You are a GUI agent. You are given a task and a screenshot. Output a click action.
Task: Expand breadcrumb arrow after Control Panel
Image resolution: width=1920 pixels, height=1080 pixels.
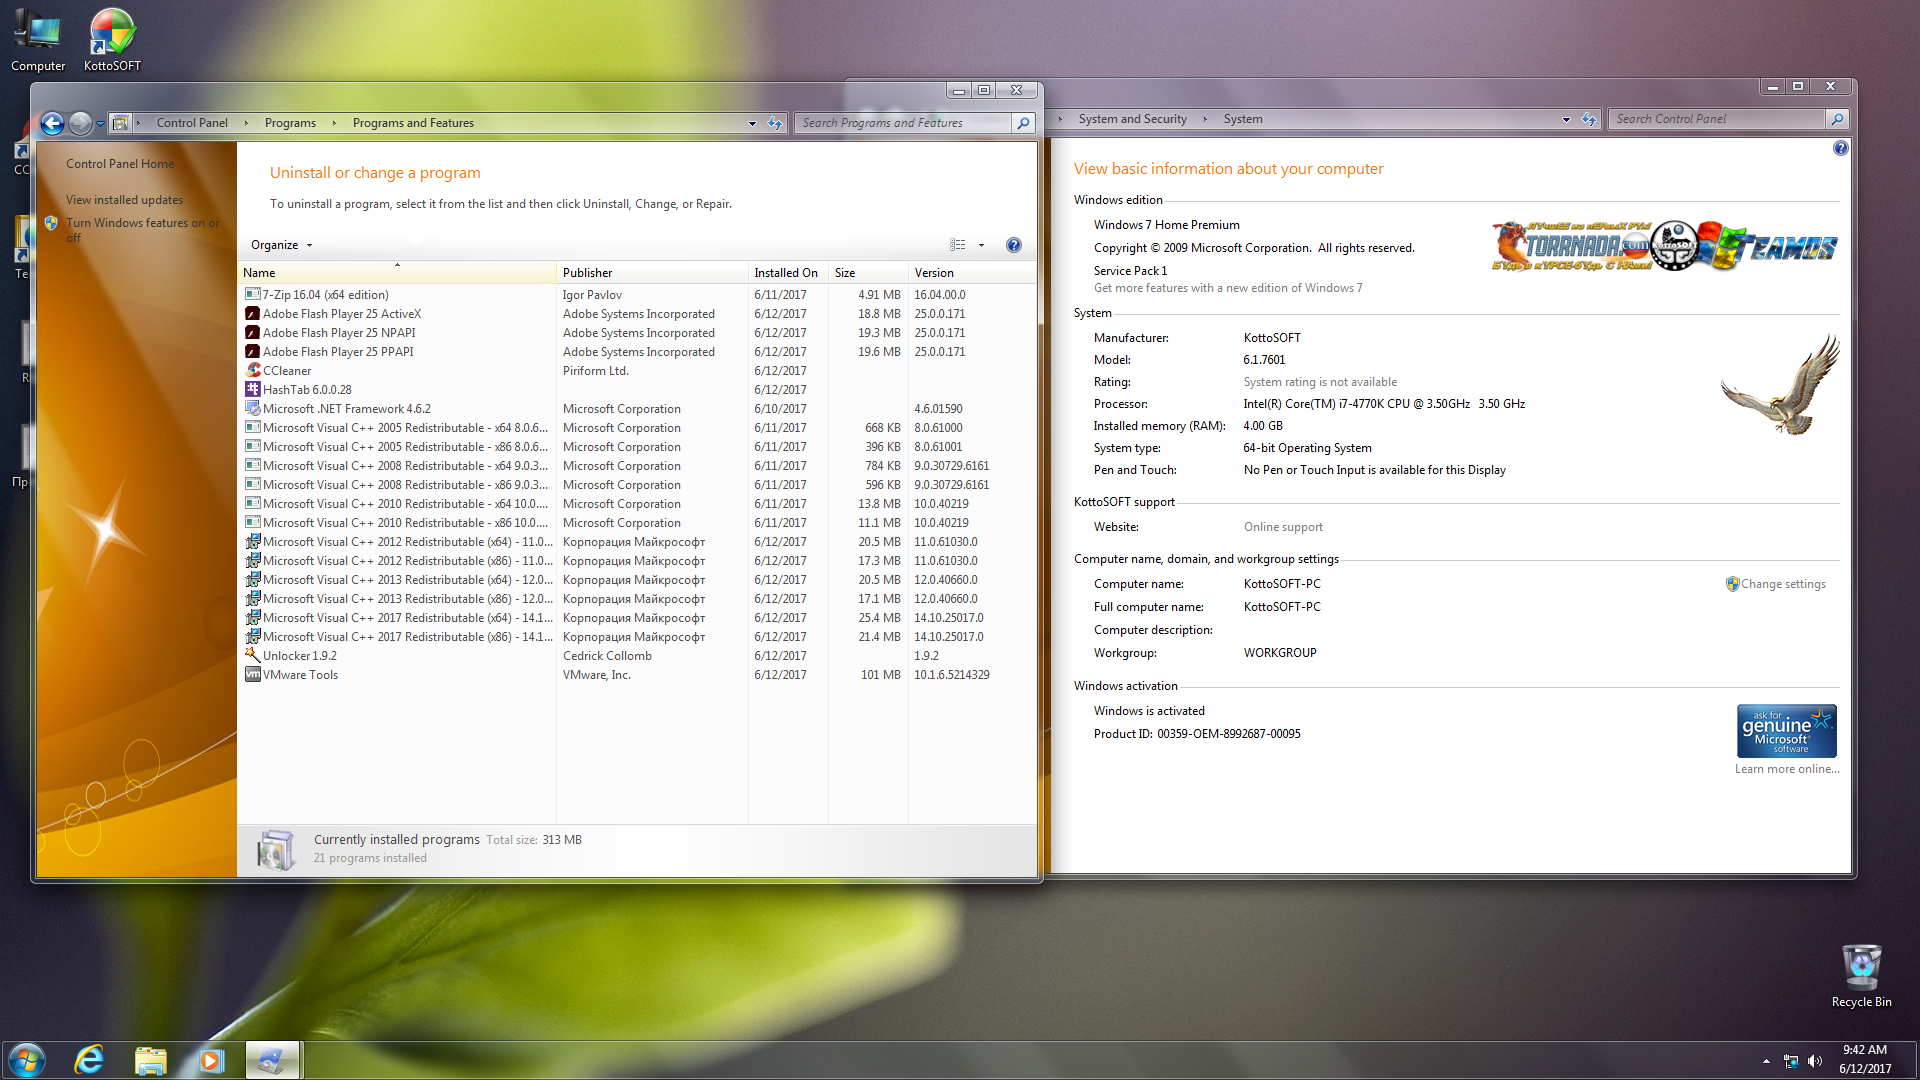[x=246, y=123]
